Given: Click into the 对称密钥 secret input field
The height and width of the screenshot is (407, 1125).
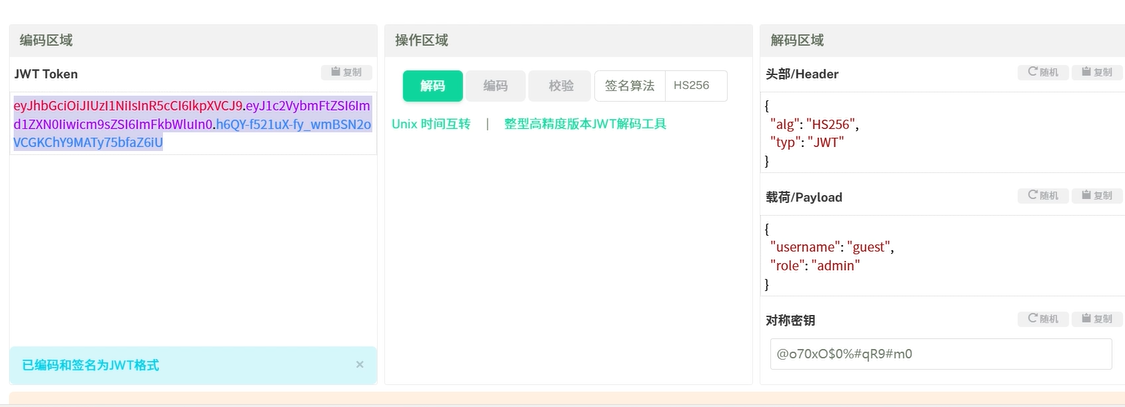Looking at the screenshot, I should (940, 354).
